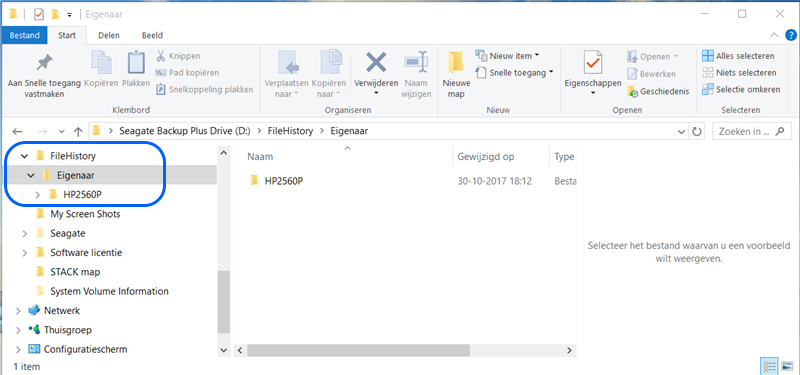Click Geschiedenis in the ribbon
Viewport: 800px width, 375px height.
coord(658,92)
